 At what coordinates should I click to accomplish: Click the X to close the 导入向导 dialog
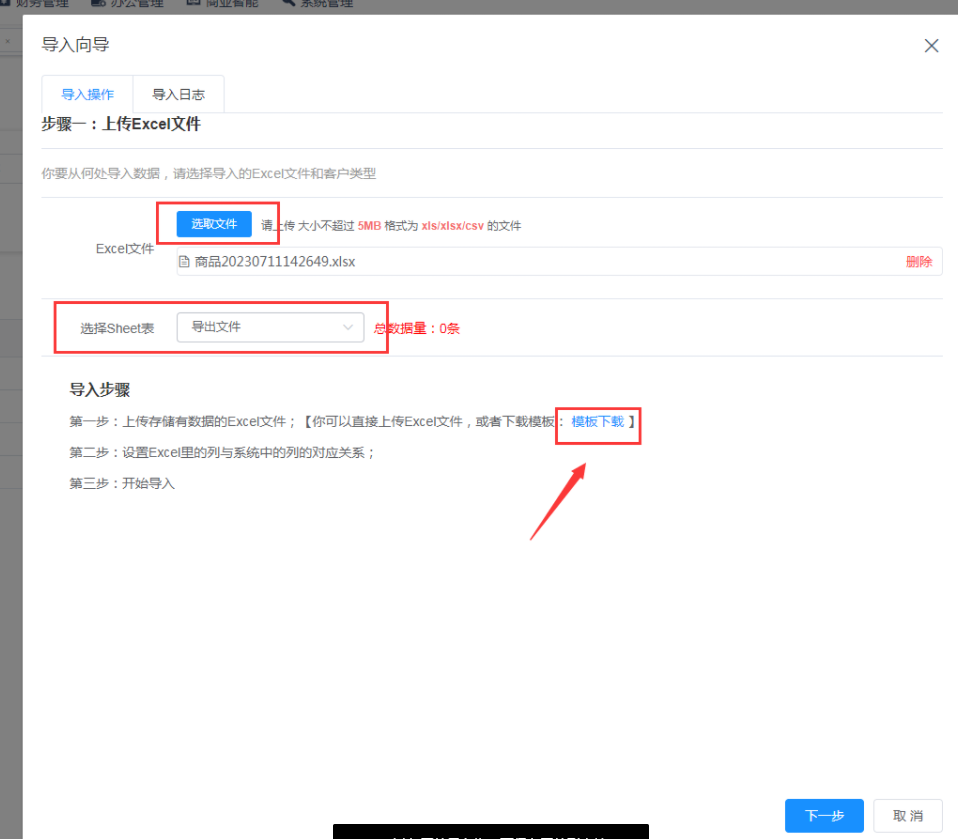931,45
